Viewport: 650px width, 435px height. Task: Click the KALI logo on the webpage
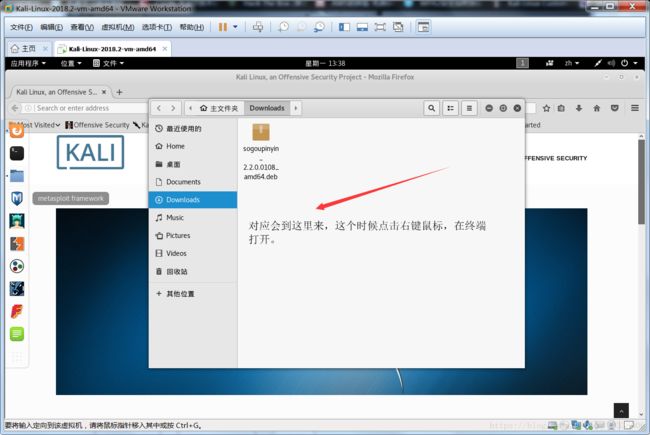[90, 153]
